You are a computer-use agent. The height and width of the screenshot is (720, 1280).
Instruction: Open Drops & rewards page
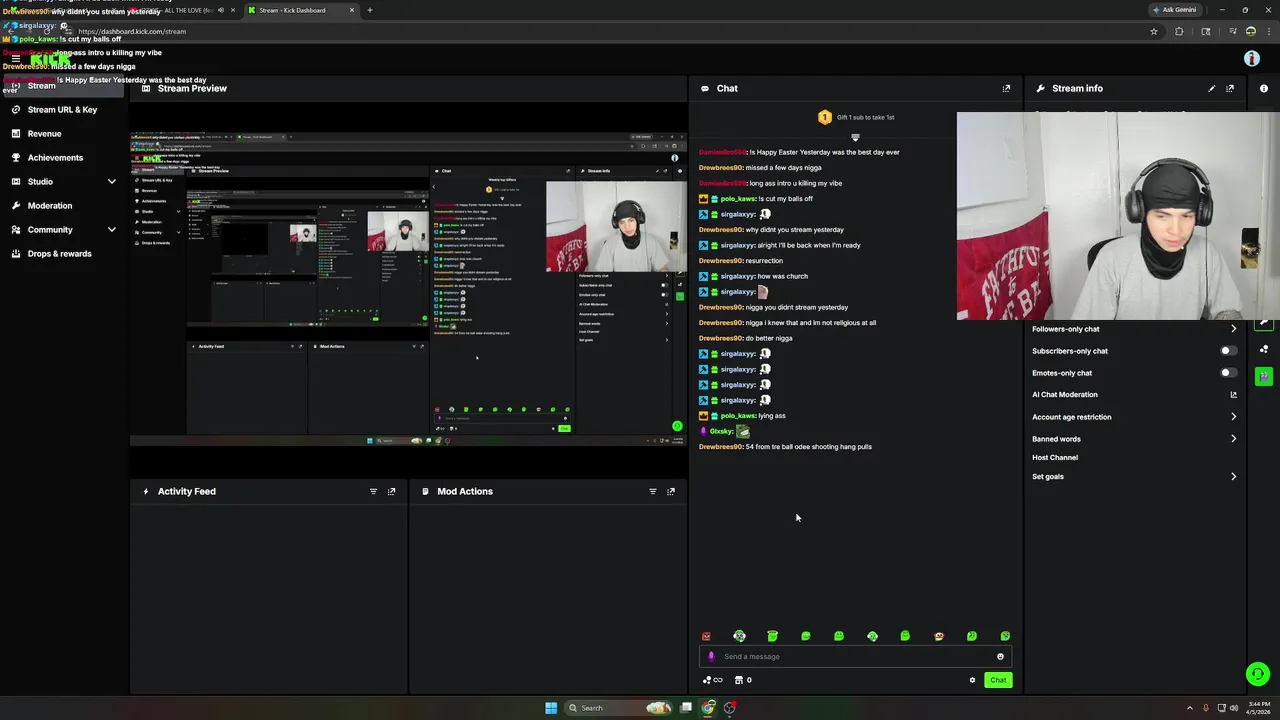pyautogui.click(x=59, y=254)
